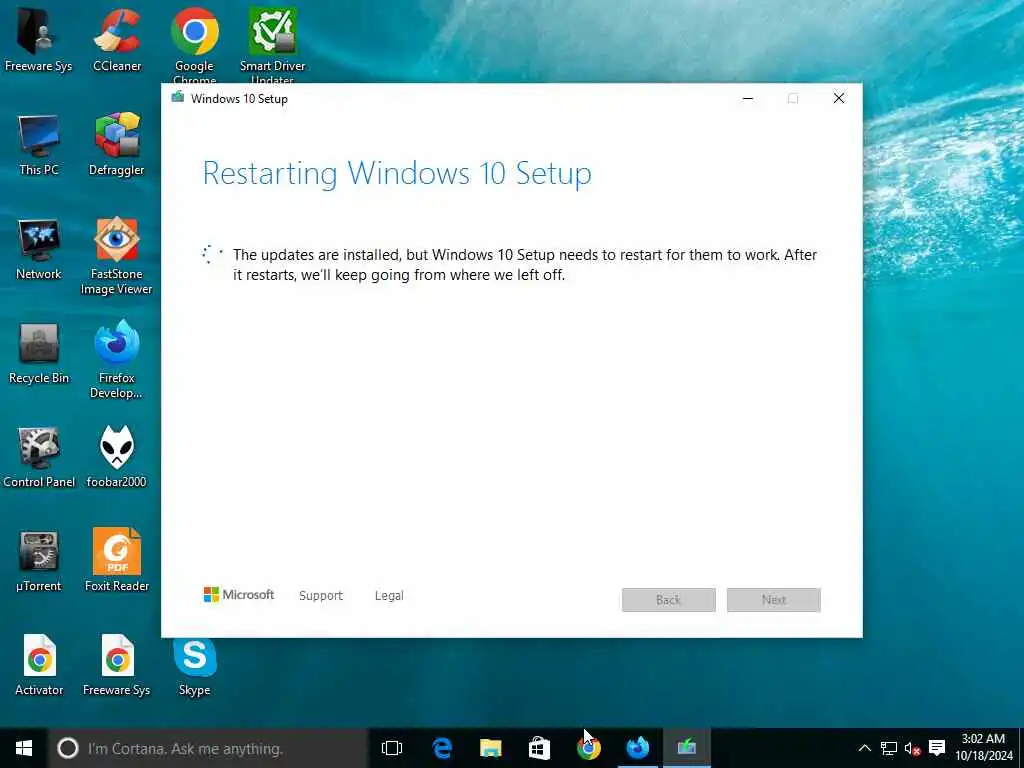This screenshot has width=1024, height=768.
Task: Open File Explorer from the taskbar
Action: coord(490,748)
